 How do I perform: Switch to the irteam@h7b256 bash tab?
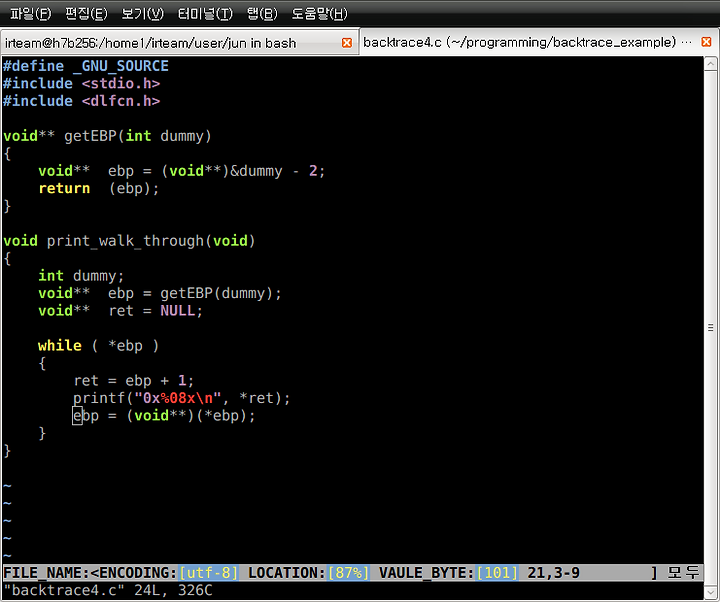pos(179,43)
